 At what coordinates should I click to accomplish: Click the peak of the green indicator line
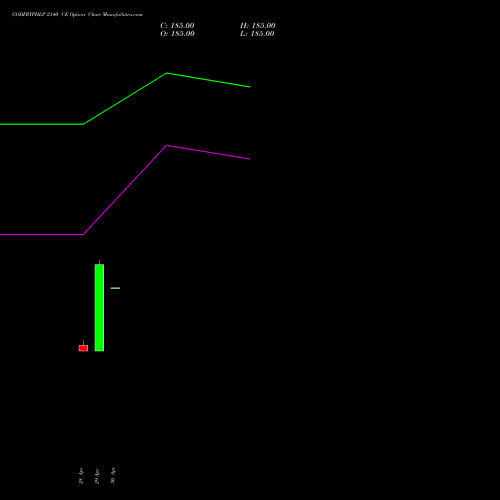[167, 73]
